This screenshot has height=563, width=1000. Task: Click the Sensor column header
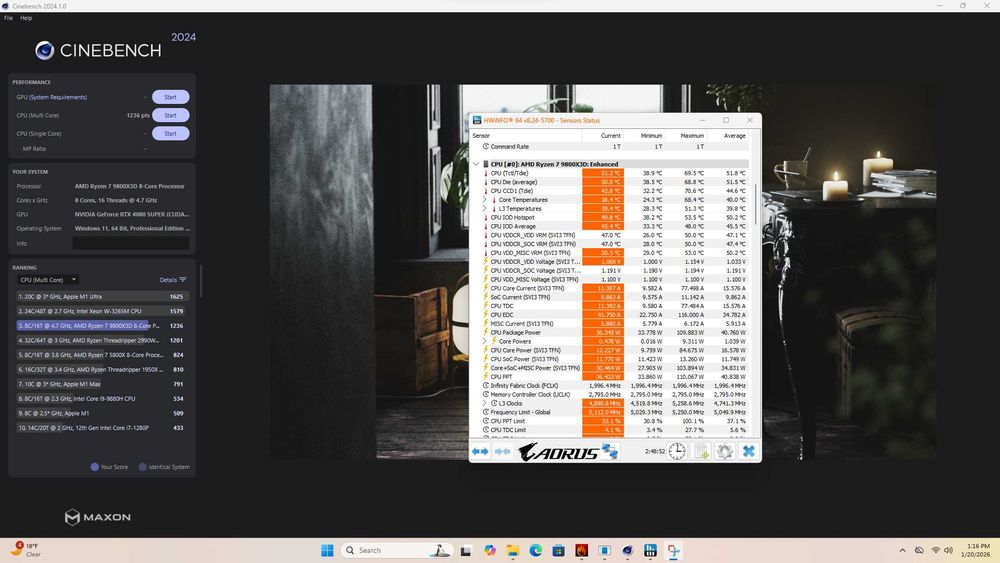tap(526, 135)
